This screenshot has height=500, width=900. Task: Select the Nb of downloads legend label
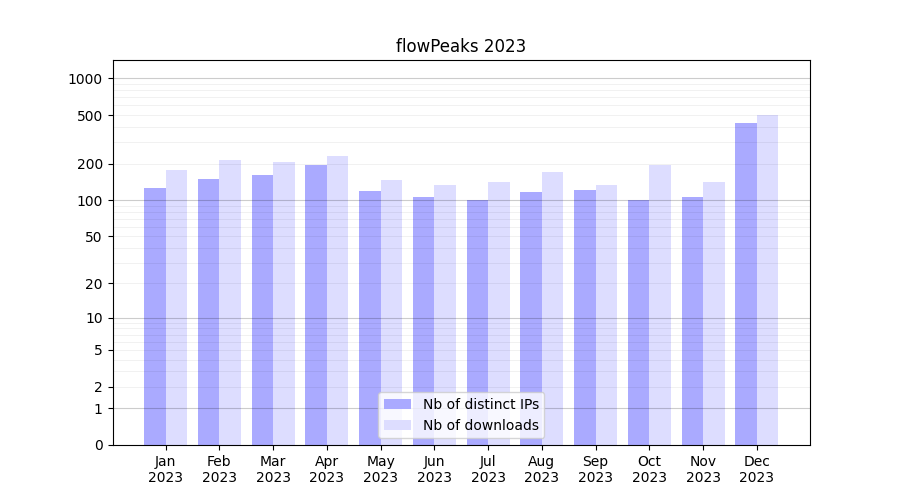coord(480,425)
